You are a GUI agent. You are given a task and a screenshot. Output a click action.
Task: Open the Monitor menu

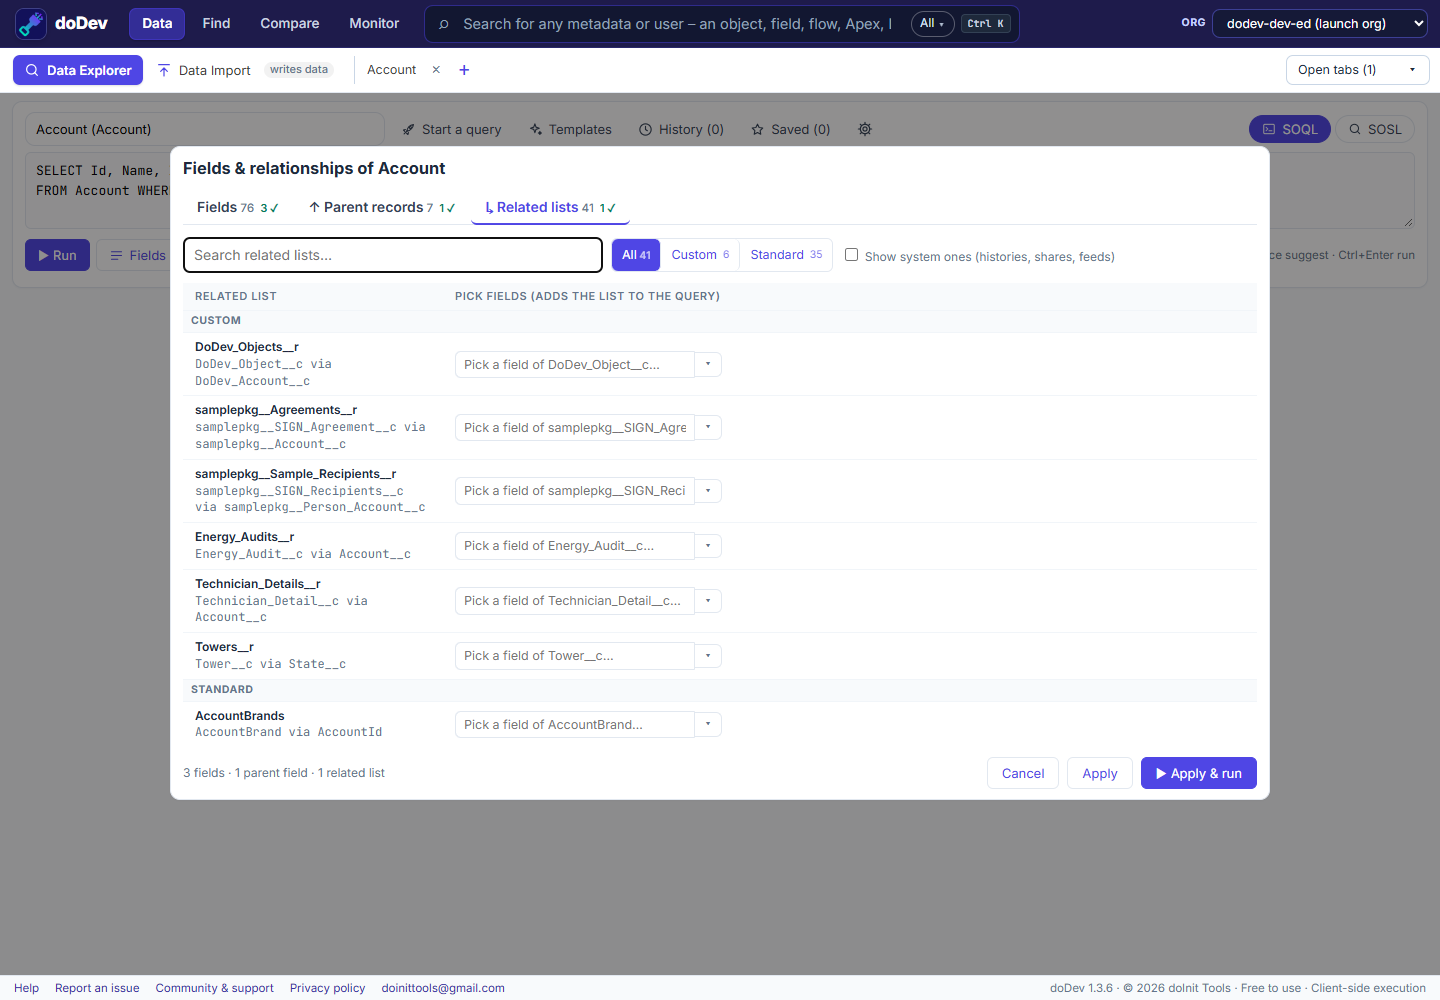374,23
